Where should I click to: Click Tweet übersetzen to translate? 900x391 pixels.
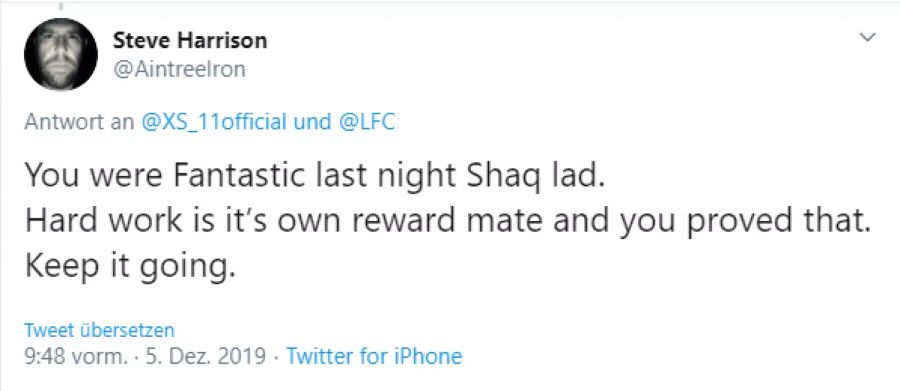click(99, 331)
